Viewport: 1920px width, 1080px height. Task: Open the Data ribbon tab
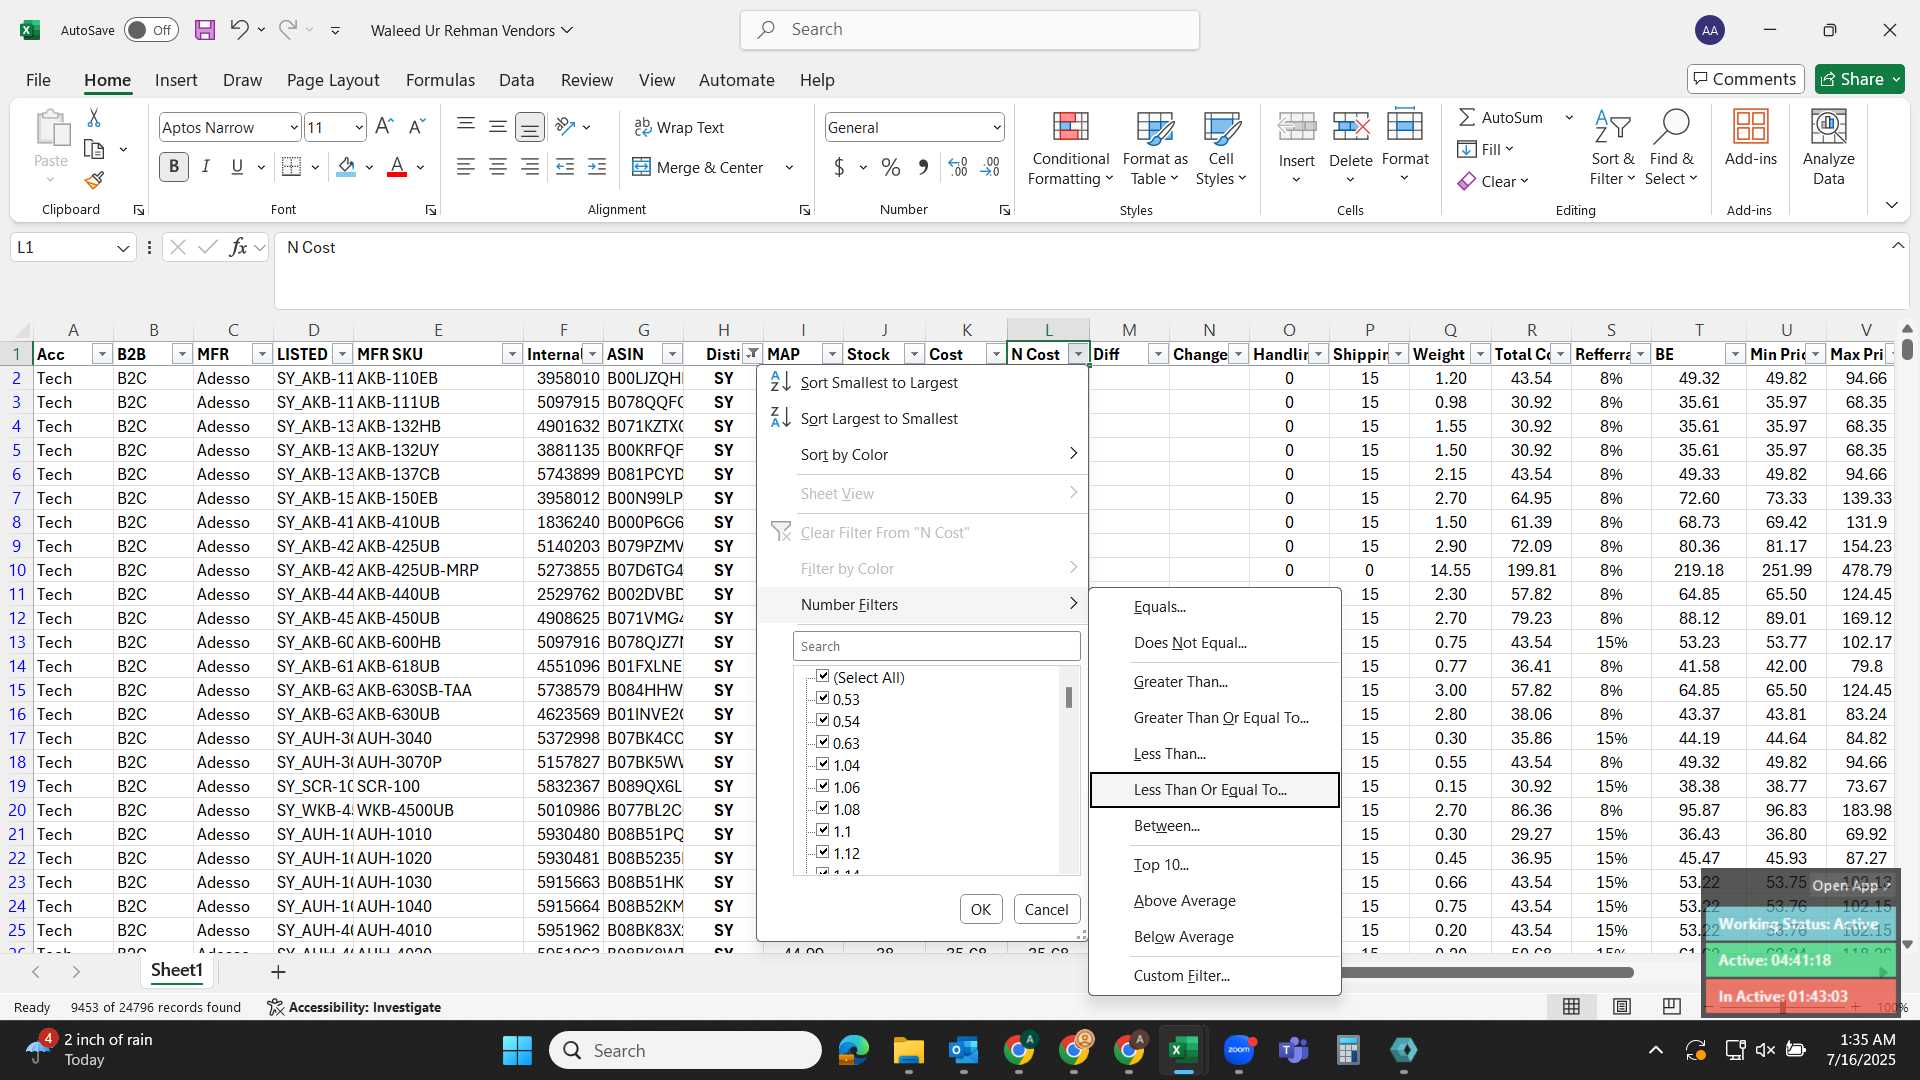coord(516,80)
